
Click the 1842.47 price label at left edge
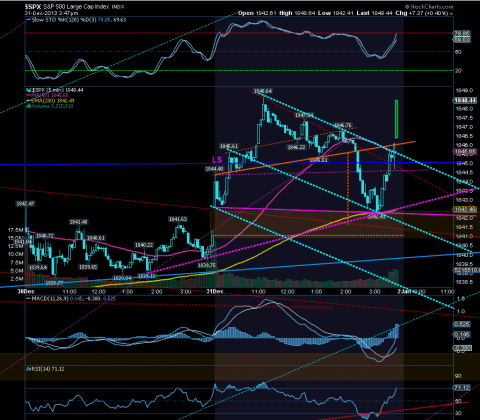[x=25, y=204]
